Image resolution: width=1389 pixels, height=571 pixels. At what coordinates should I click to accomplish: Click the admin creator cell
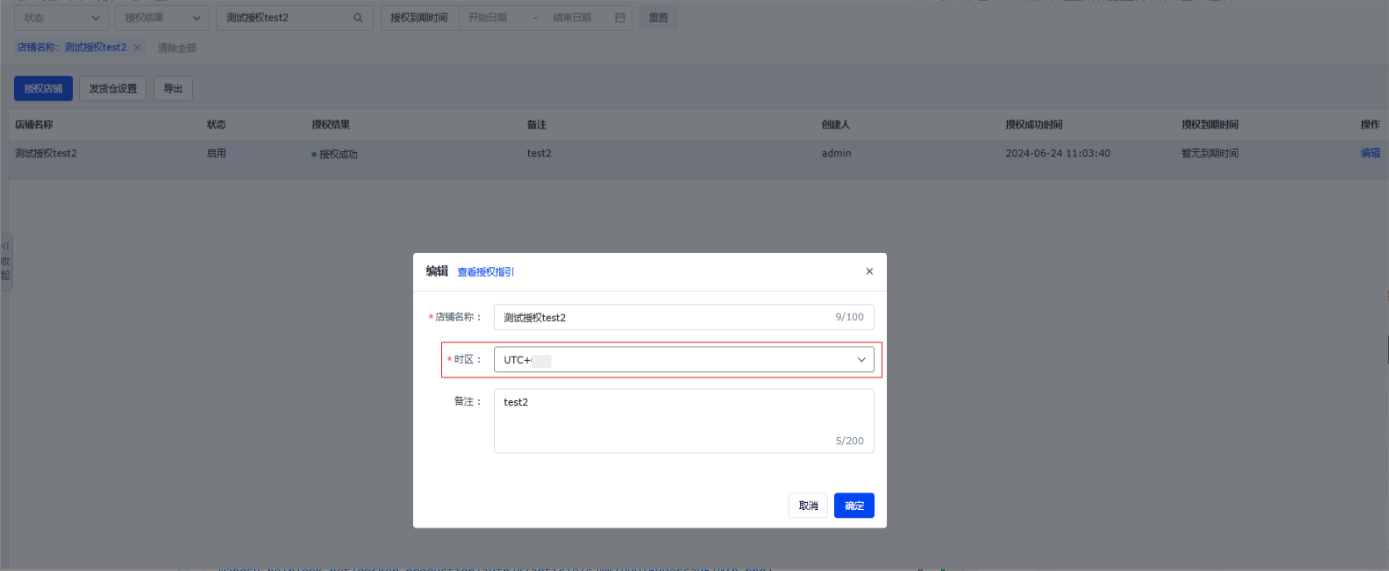tap(837, 153)
